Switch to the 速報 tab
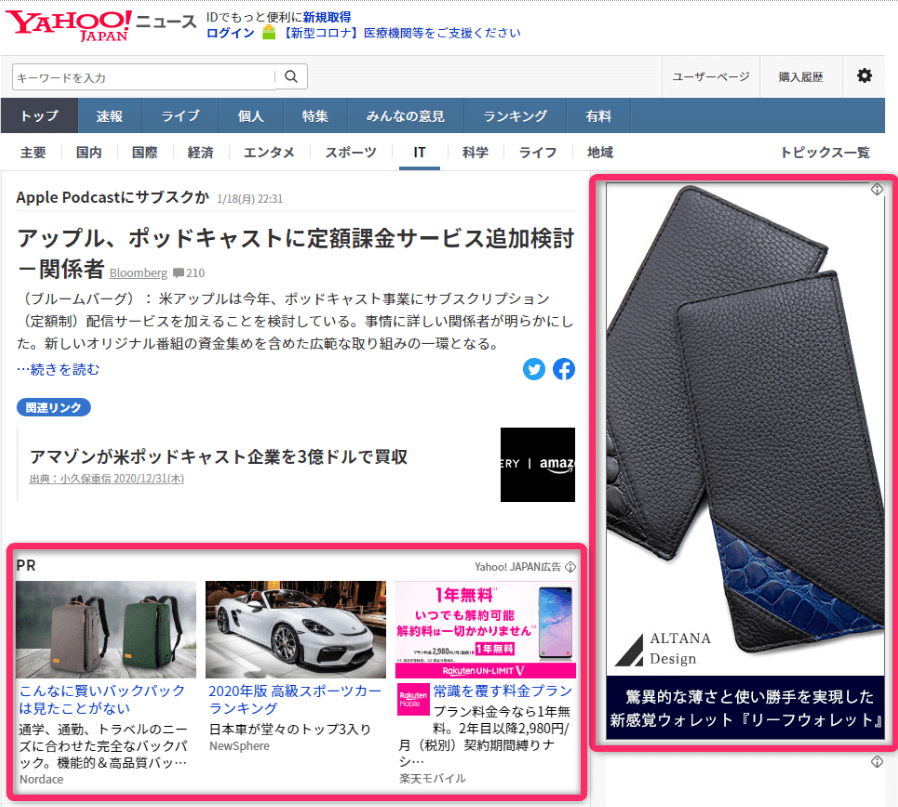The height and width of the screenshot is (807, 898). (x=109, y=116)
